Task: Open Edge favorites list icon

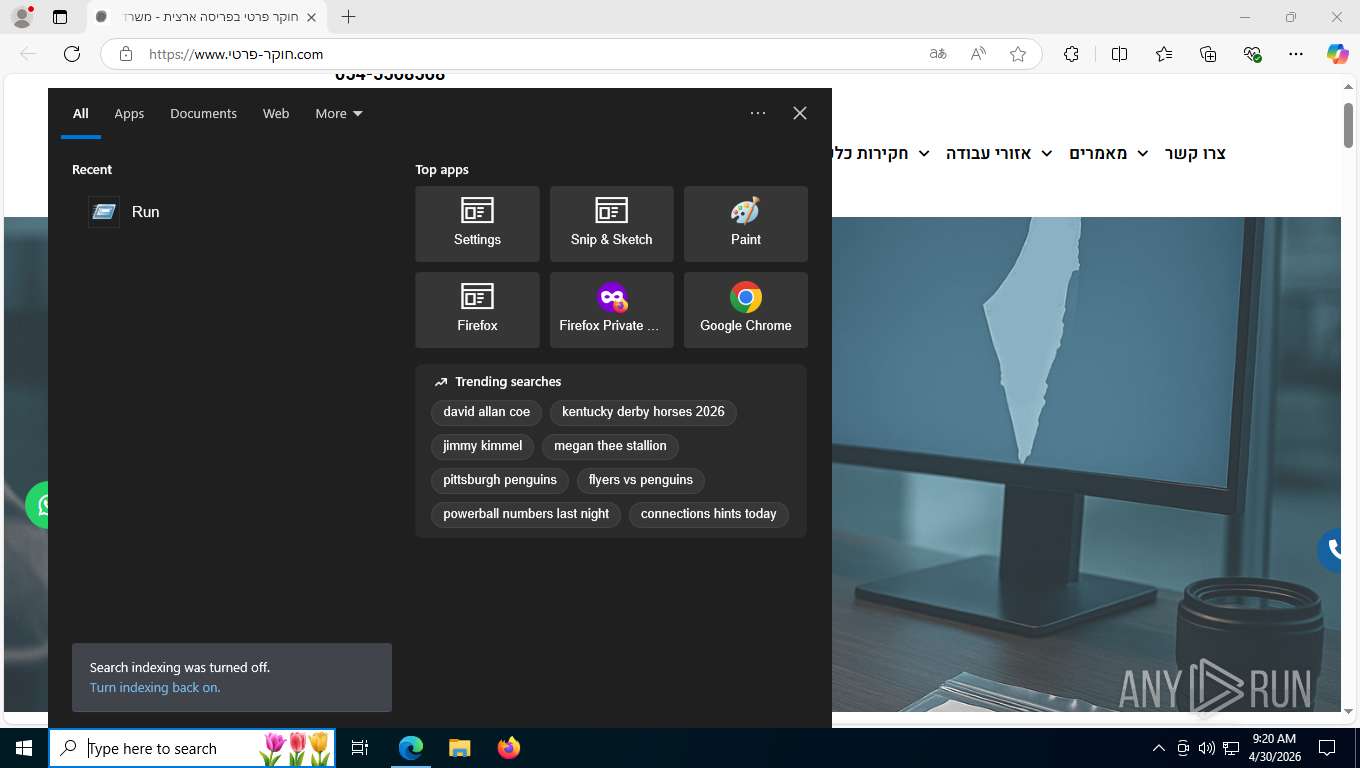Action: click(x=1164, y=54)
